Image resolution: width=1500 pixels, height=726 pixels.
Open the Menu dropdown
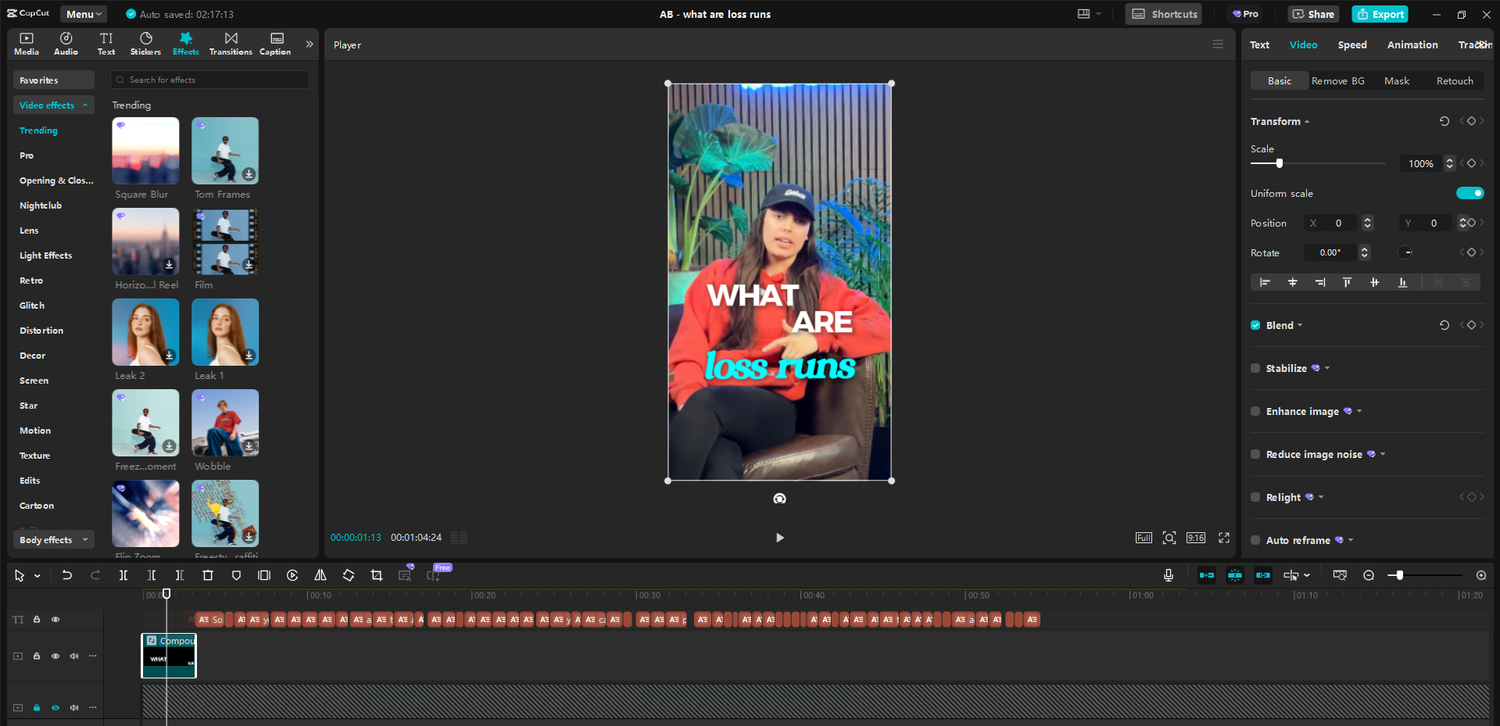pyautogui.click(x=83, y=14)
